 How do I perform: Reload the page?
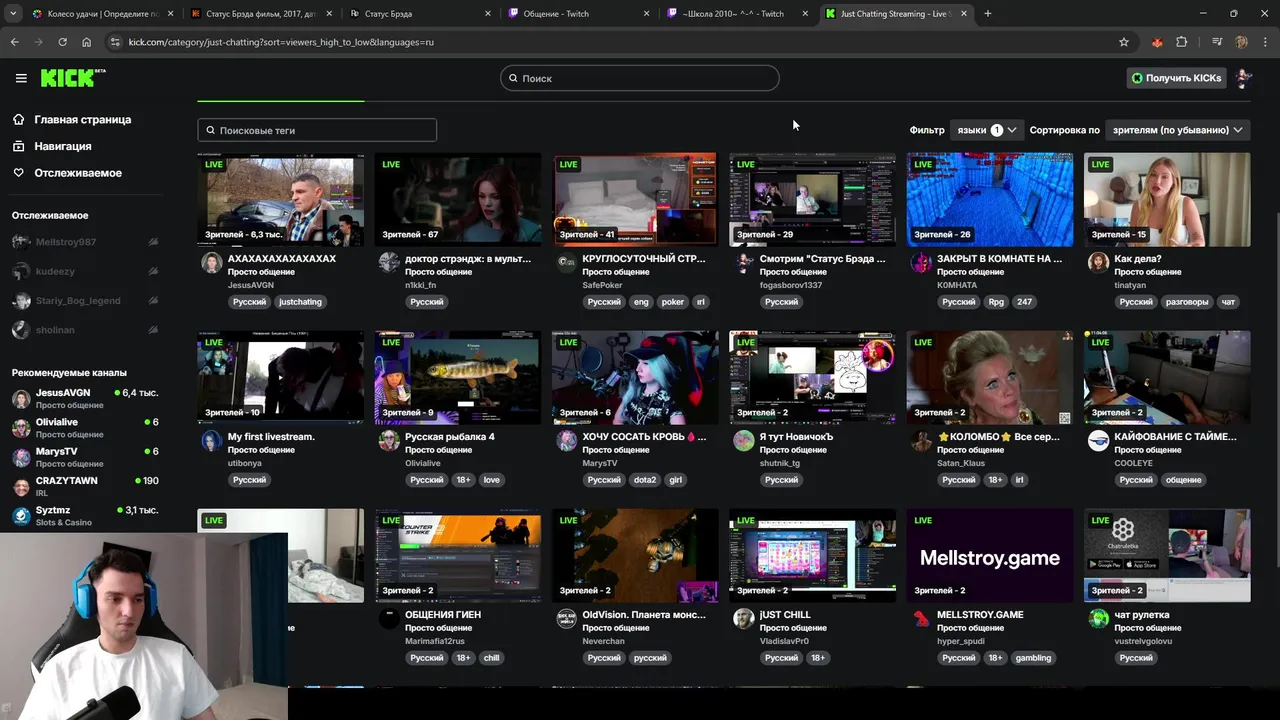pos(62,42)
